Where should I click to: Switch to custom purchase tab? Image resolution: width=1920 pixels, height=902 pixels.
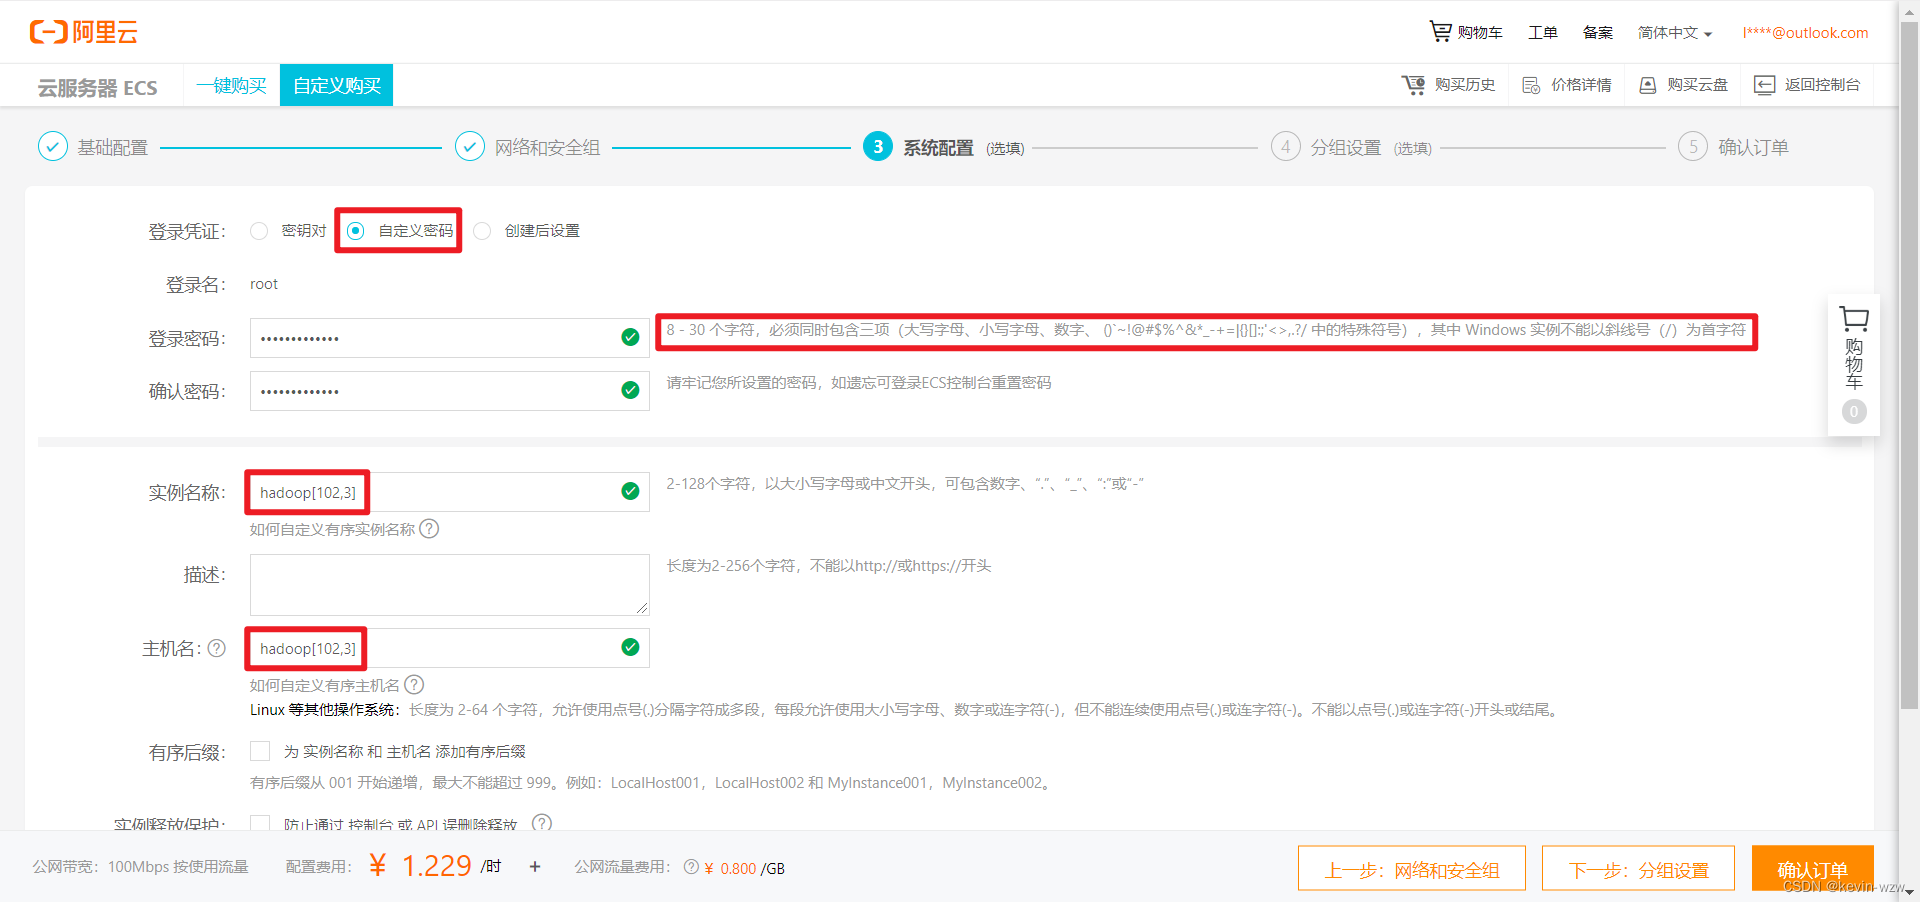(337, 85)
